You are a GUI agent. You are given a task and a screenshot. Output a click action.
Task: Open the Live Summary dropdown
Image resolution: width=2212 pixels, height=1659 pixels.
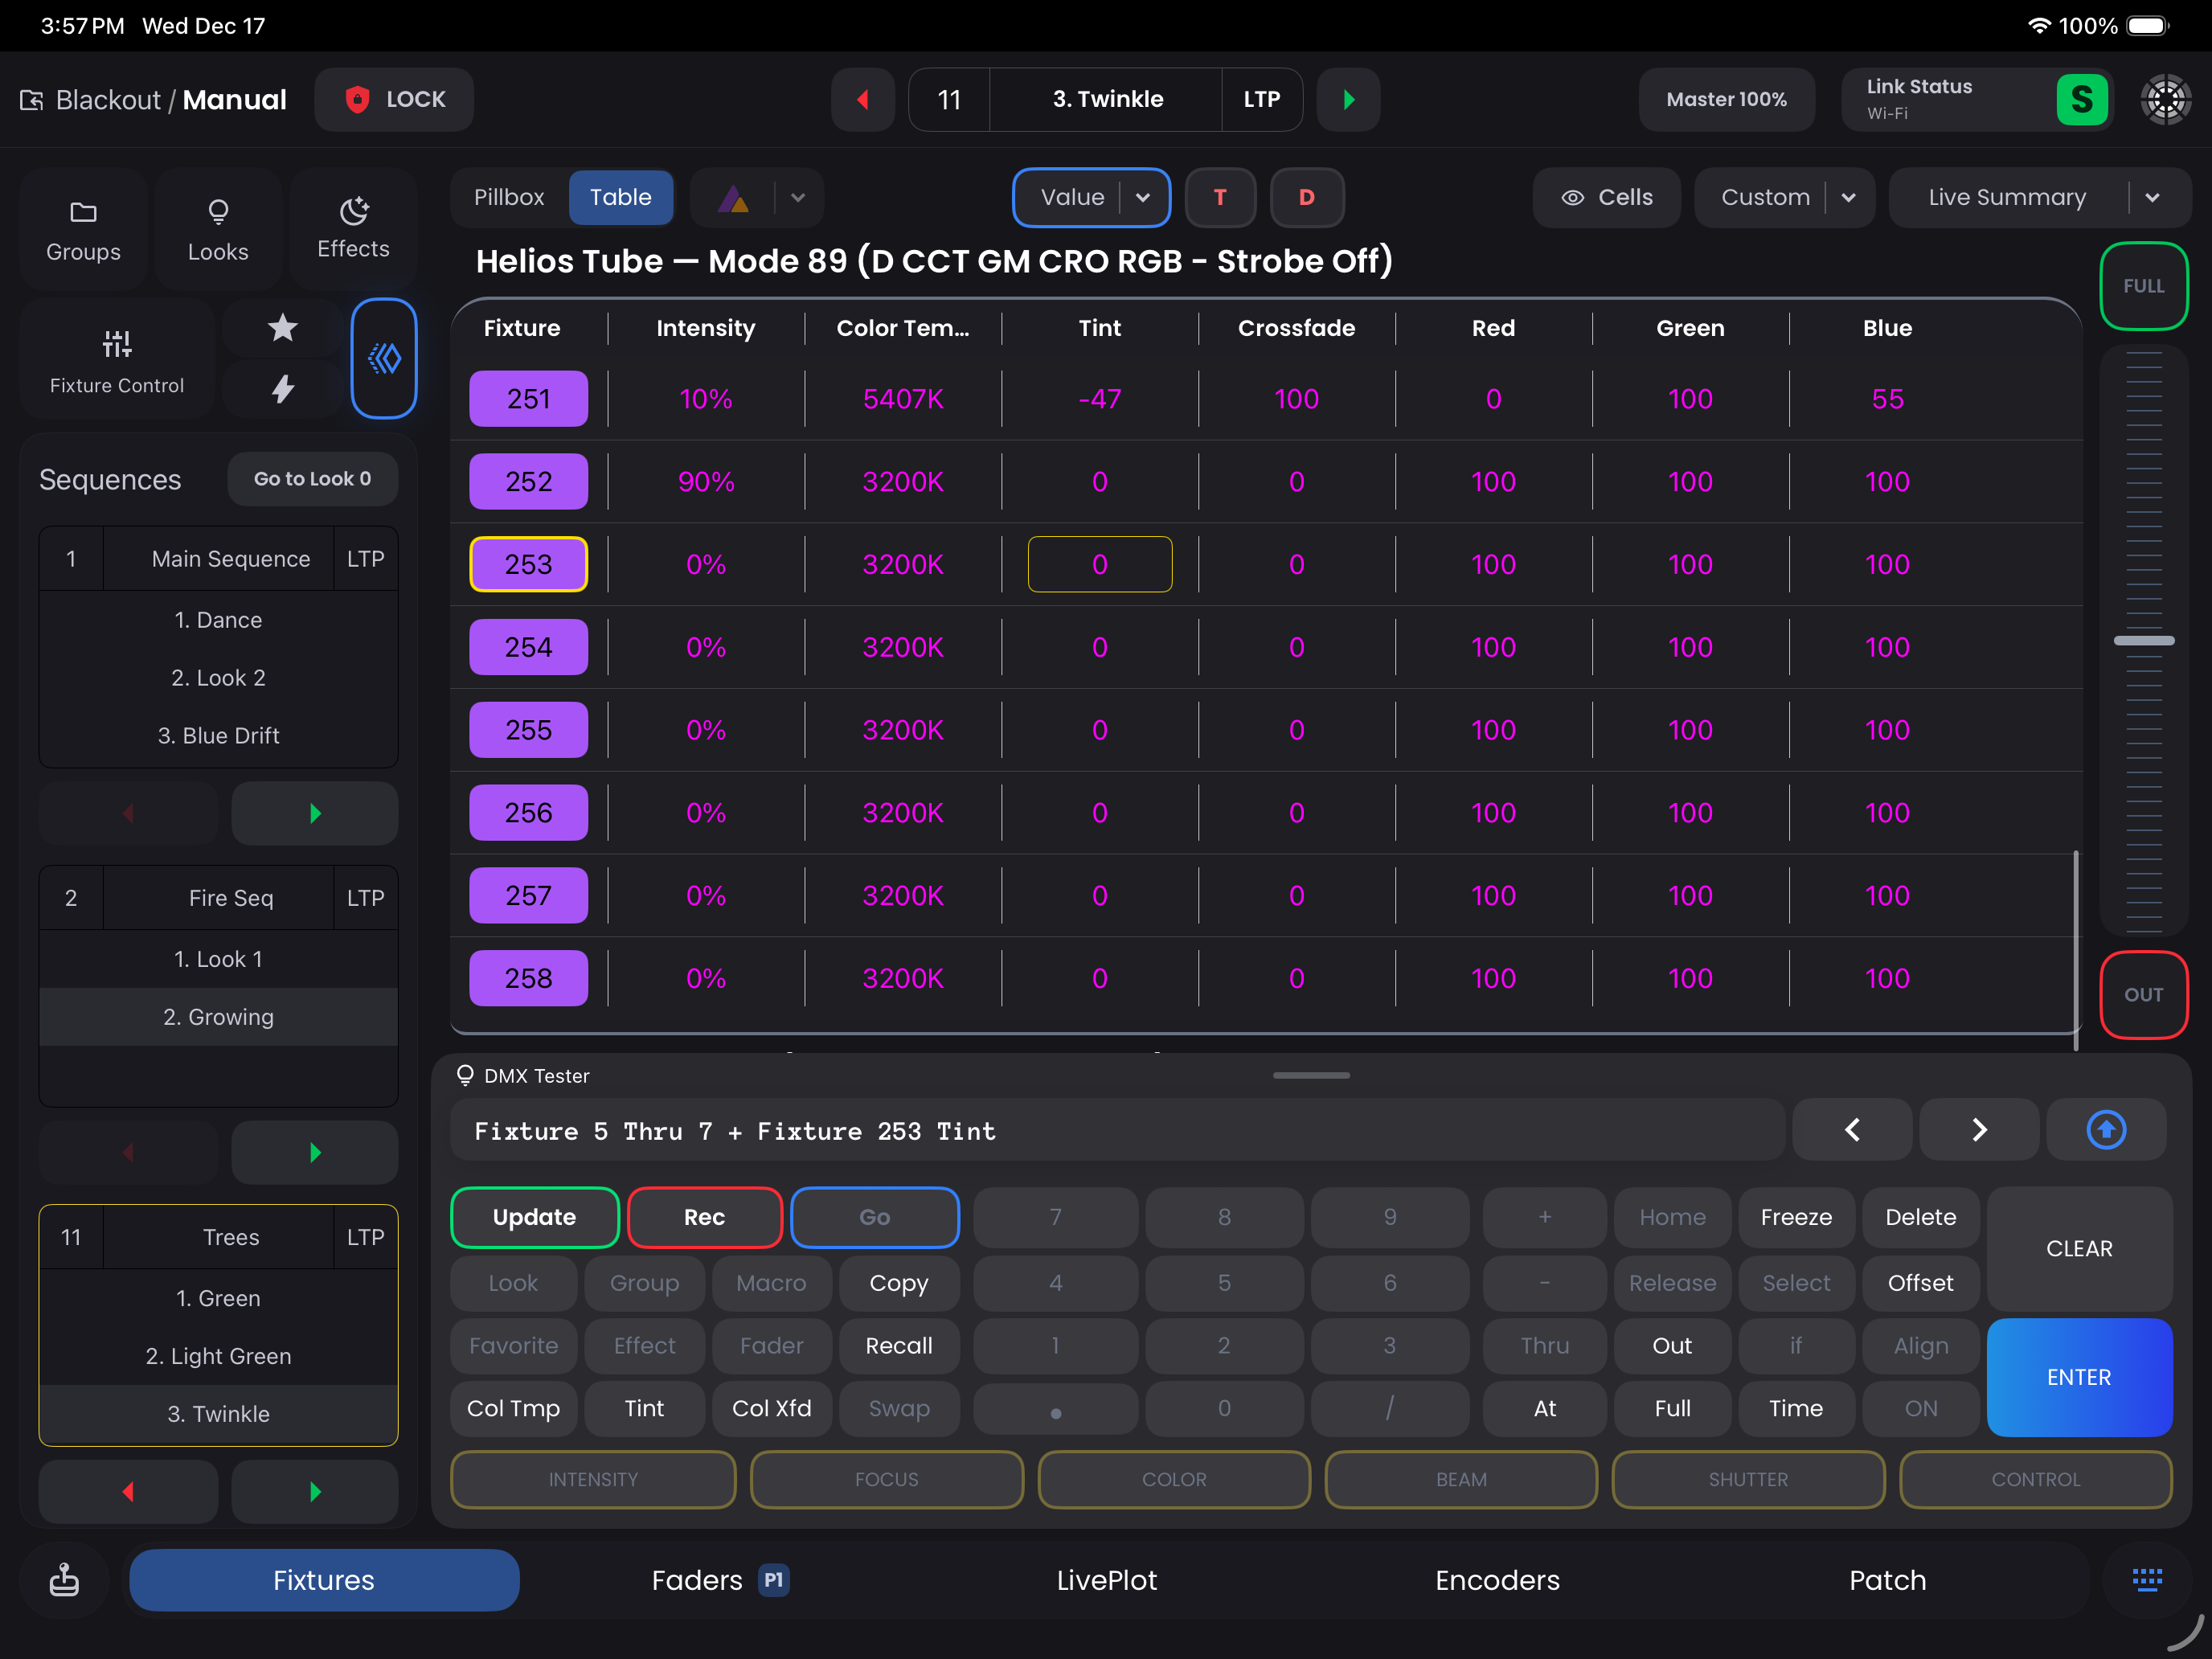pos(2155,197)
